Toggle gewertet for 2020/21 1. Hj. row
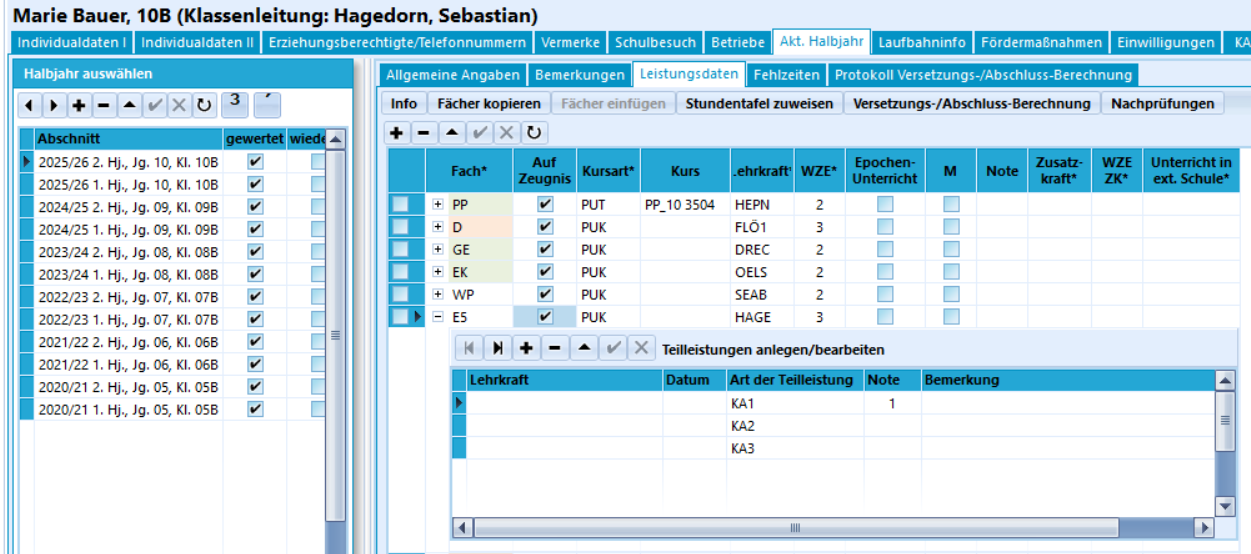 coord(255,409)
